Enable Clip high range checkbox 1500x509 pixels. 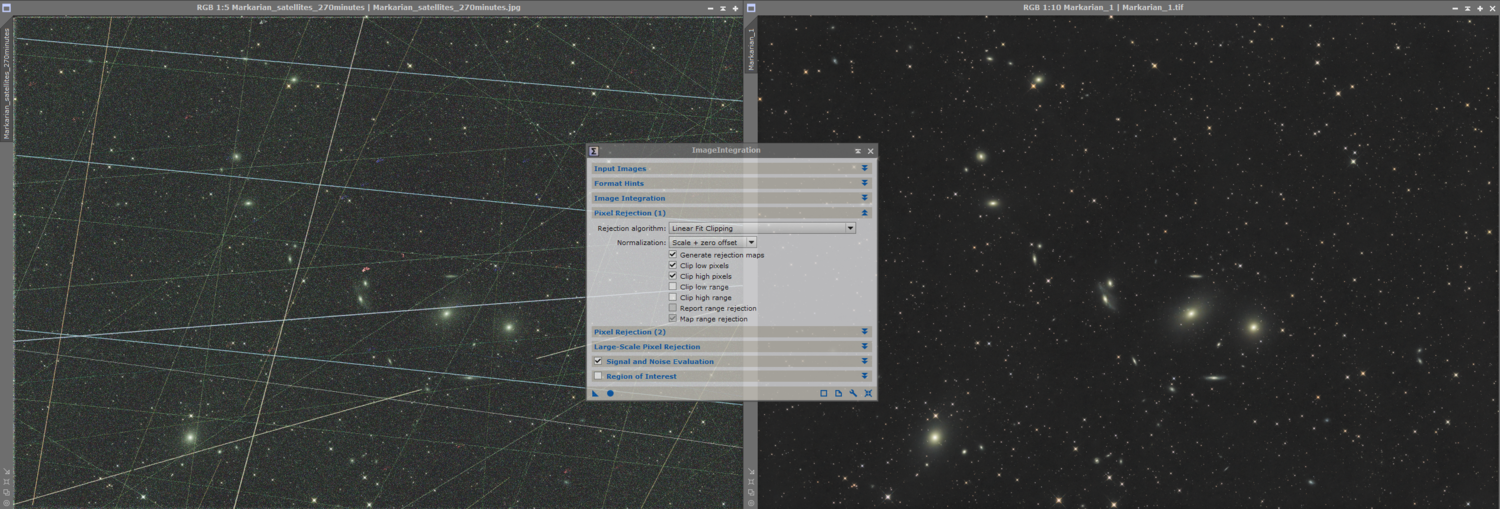(673, 298)
